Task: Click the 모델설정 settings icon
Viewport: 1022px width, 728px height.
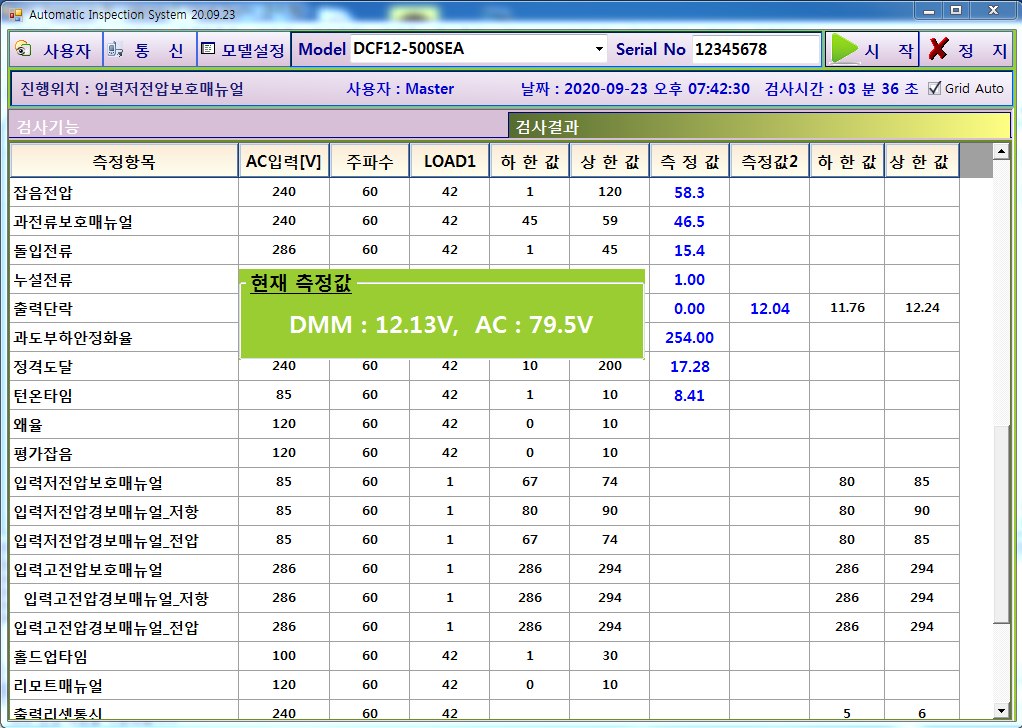Action: pos(208,49)
